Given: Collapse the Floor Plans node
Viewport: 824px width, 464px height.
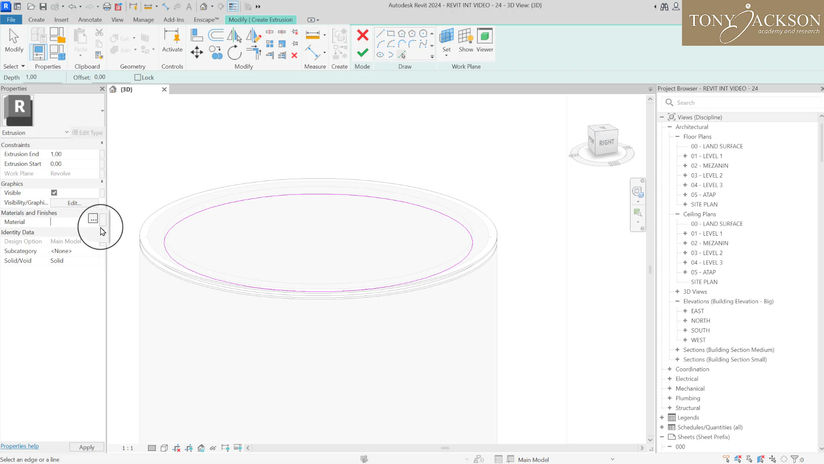Looking at the screenshot, I should 677,137.
